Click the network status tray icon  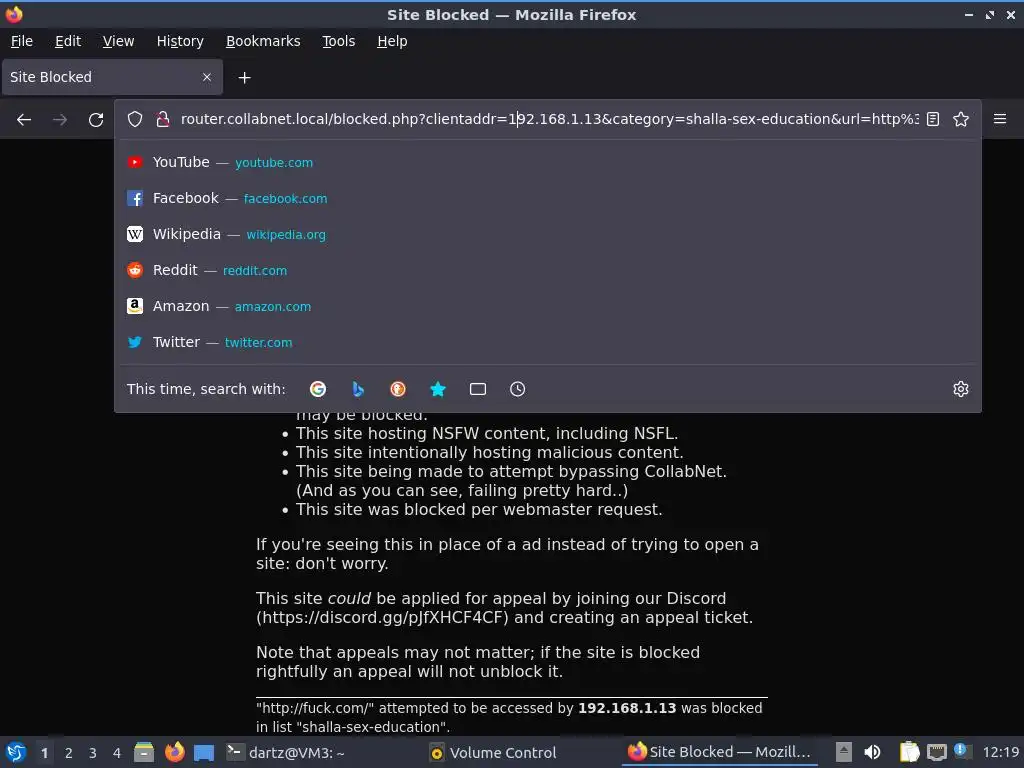[936, 752]
